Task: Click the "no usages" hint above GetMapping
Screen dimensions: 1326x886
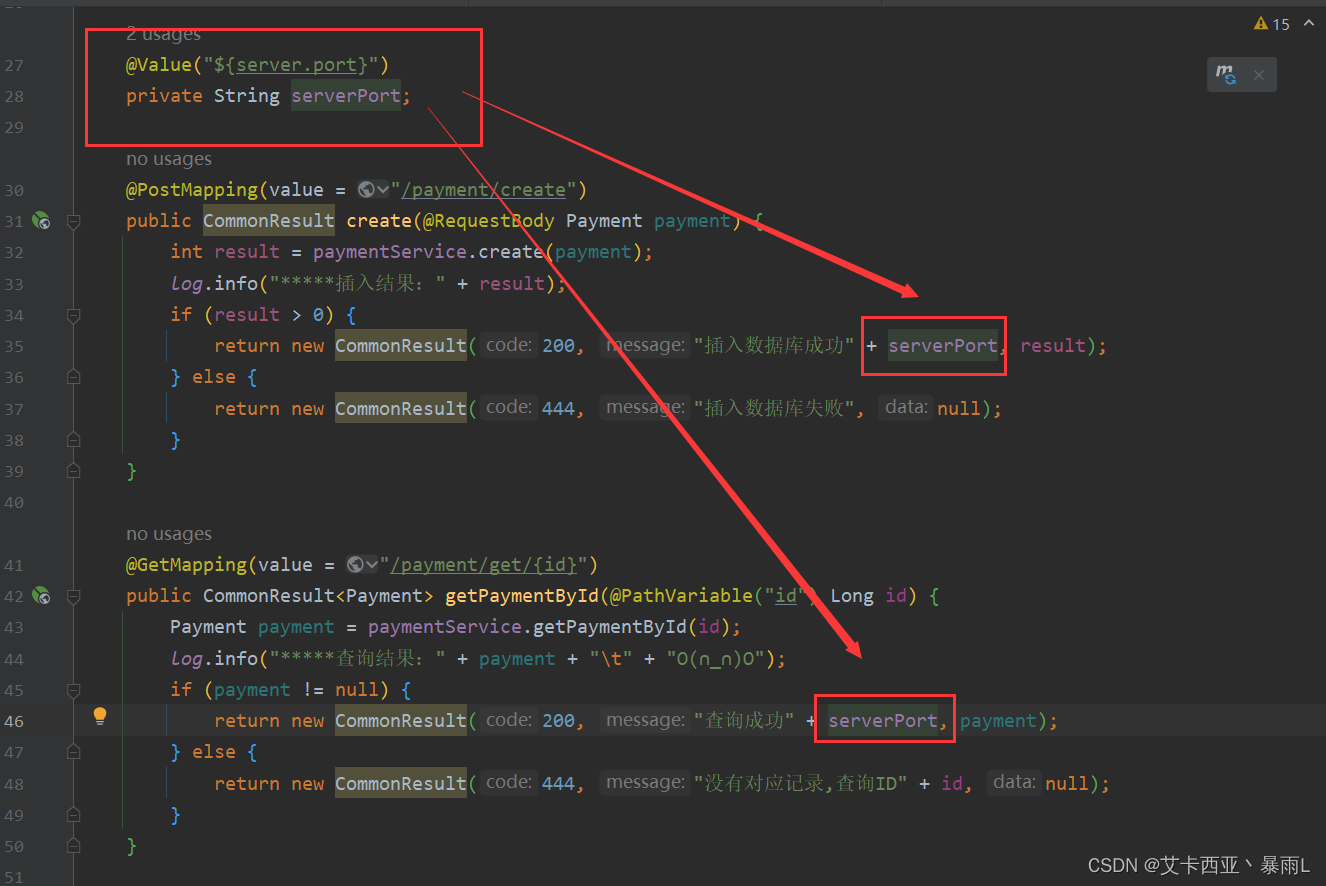Action: (x=169, y=534)
